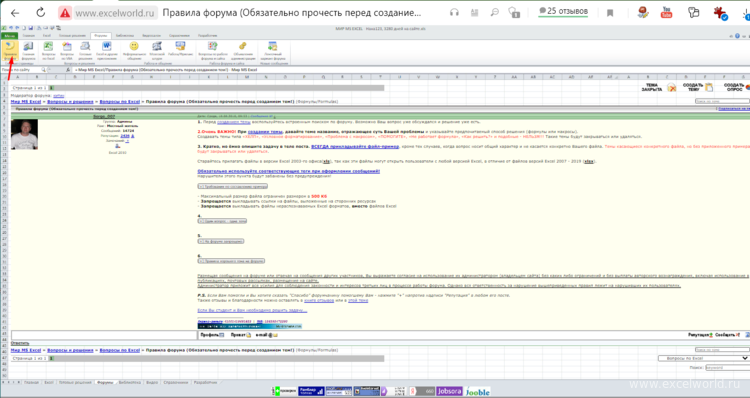Go back with the browser back arrow
The height and width of the screenshot is (398, 750).
point(15,13)
